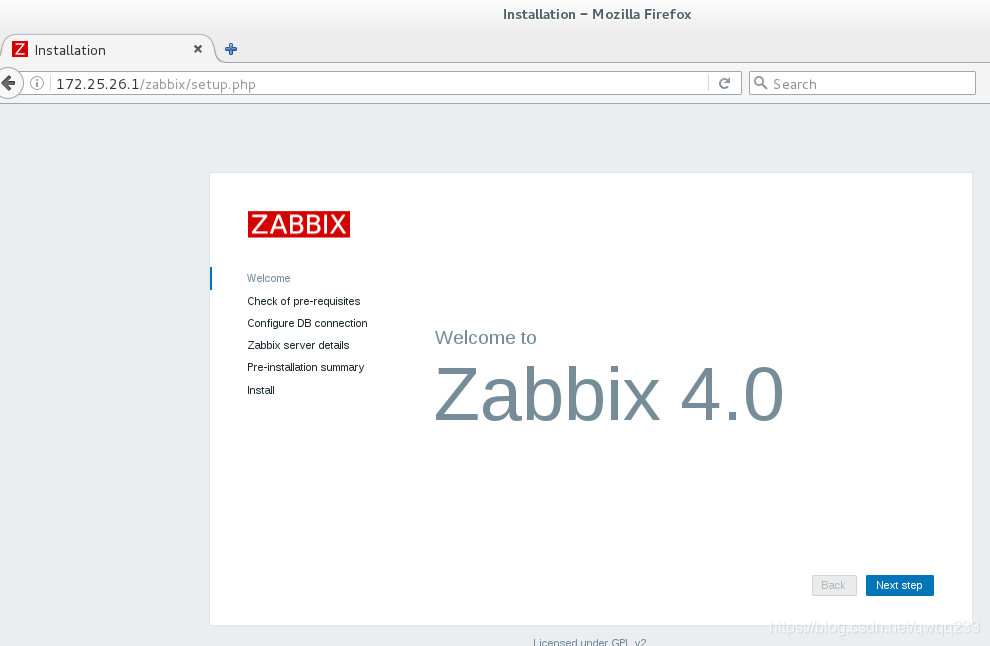Image resolution: width=990 pixels, height=646 pixels.
Task: Select Check of pre-requisites step
Action: click(x=304, y=301)
